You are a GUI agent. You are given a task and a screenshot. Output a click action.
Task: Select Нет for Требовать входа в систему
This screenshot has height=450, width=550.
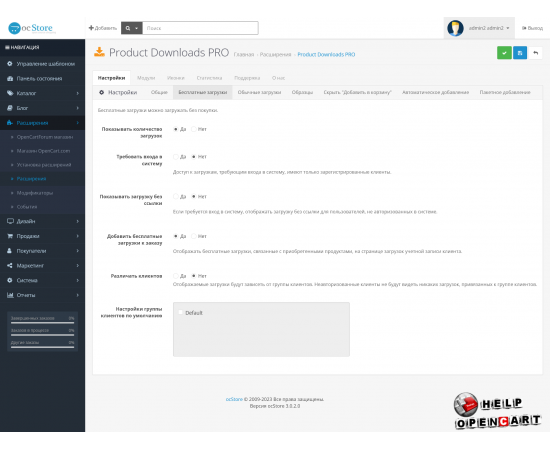click(x=194, y=157)
